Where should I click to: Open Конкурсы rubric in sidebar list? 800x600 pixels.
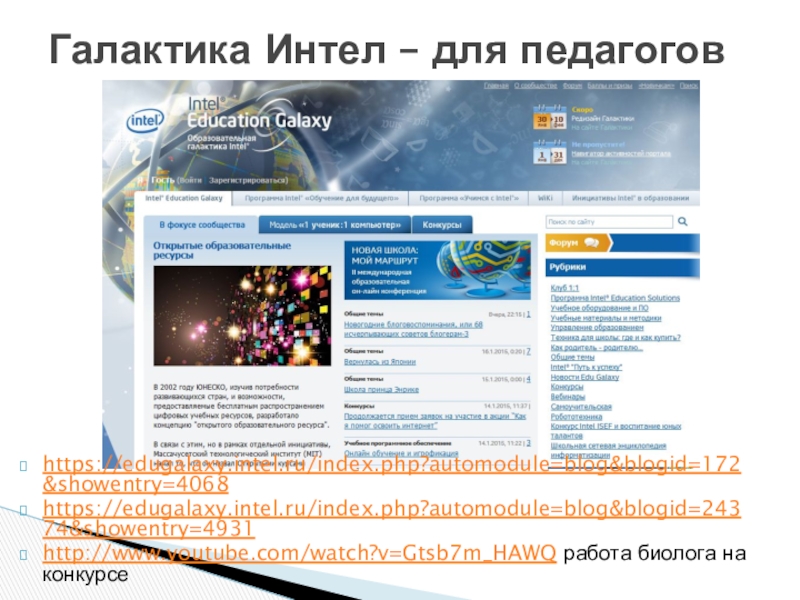[567, 387]
